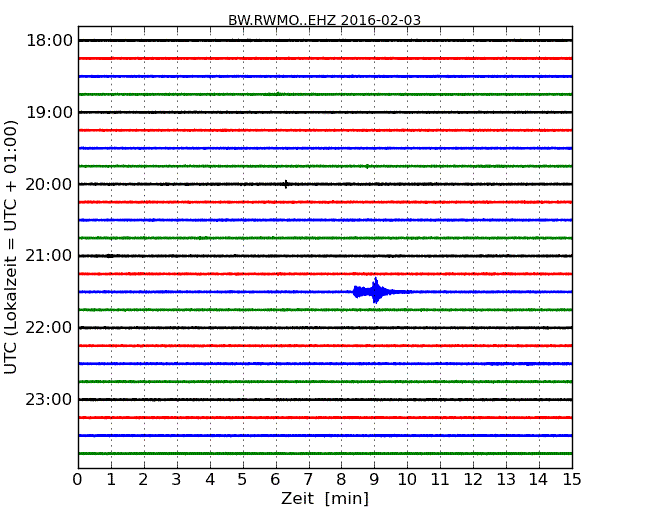Click the 20:00 y-axis time label
The image size is (650, 520).
tap(49, 184)
